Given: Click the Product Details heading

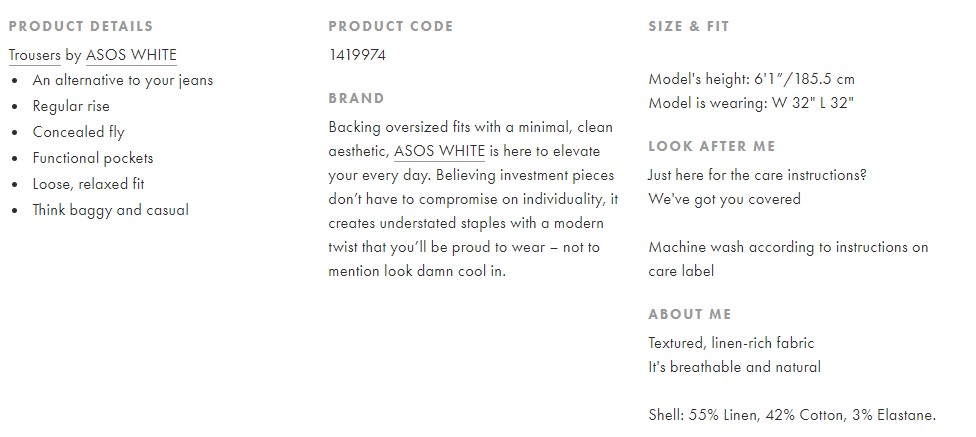Looking at the screenshot, I should click(81, 26).
